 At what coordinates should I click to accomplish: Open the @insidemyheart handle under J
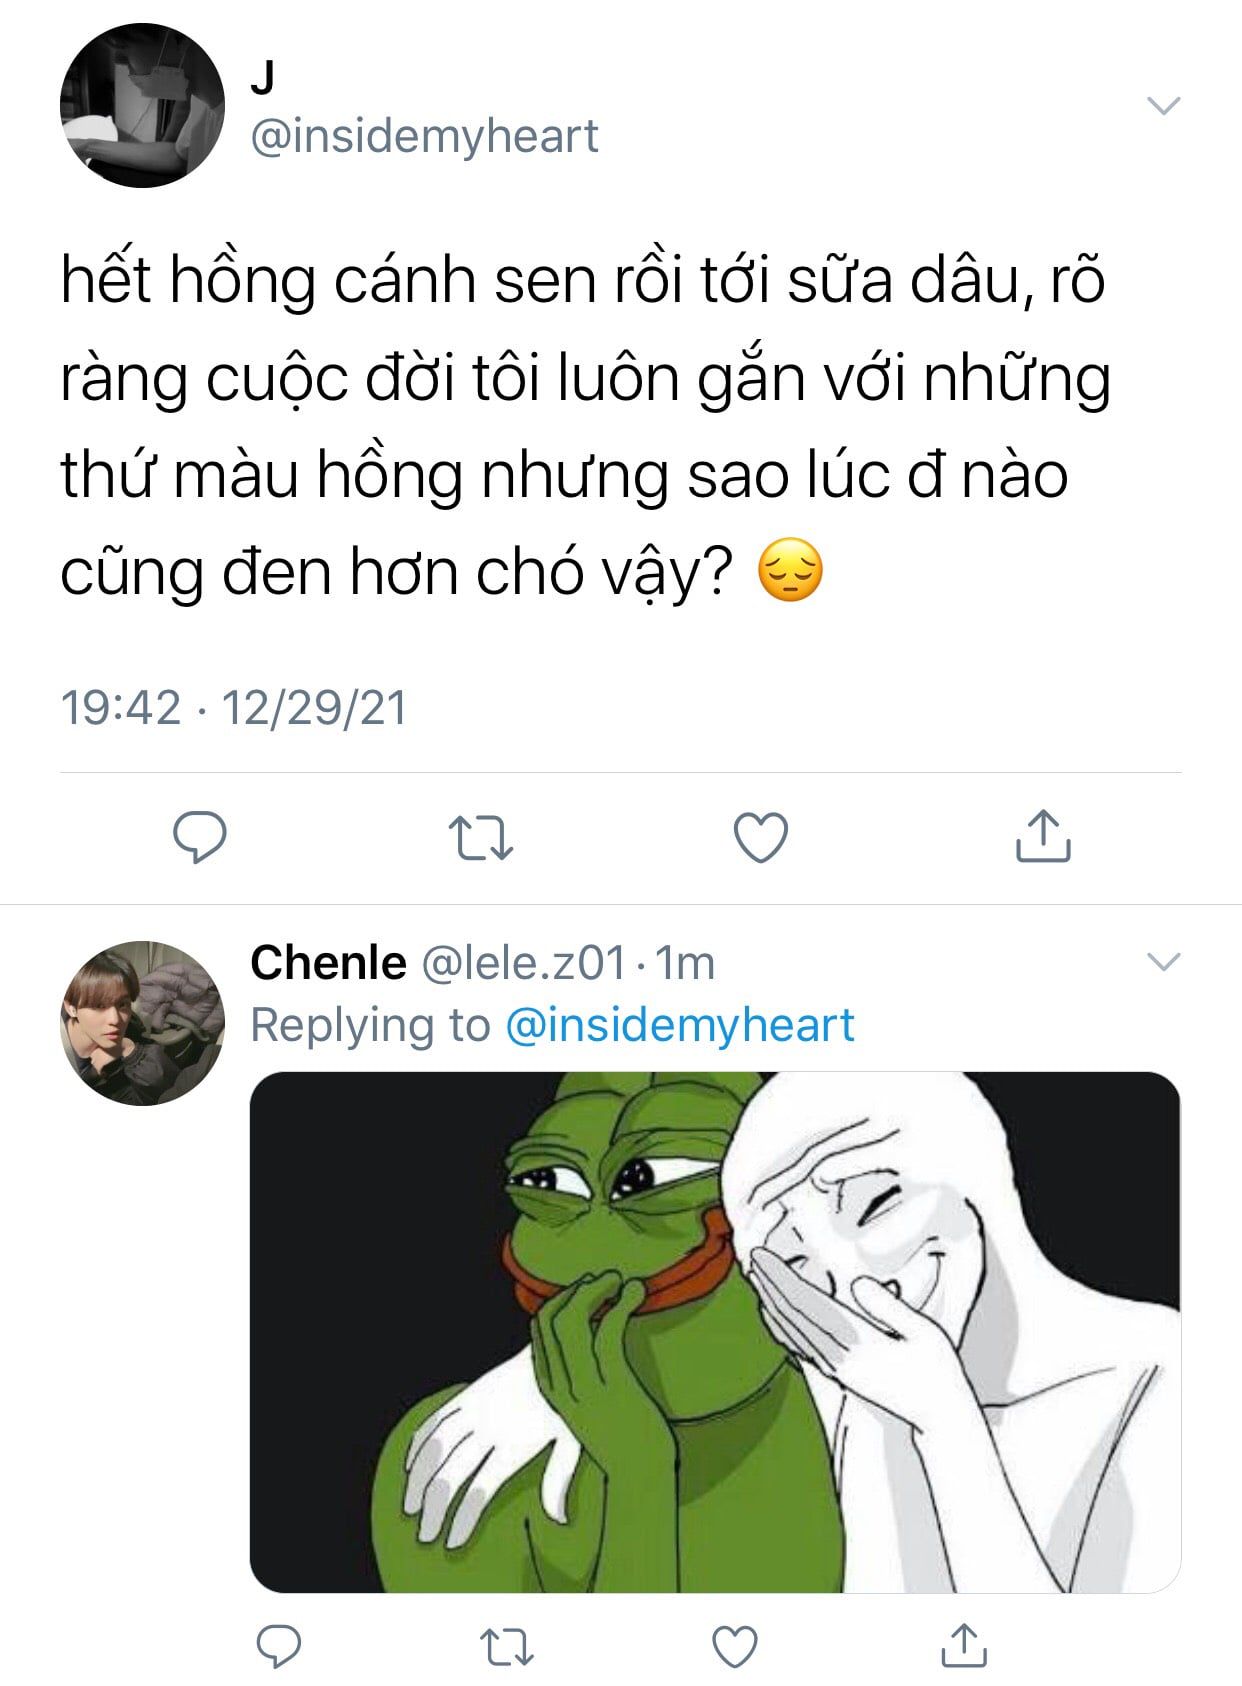(424, 136)
